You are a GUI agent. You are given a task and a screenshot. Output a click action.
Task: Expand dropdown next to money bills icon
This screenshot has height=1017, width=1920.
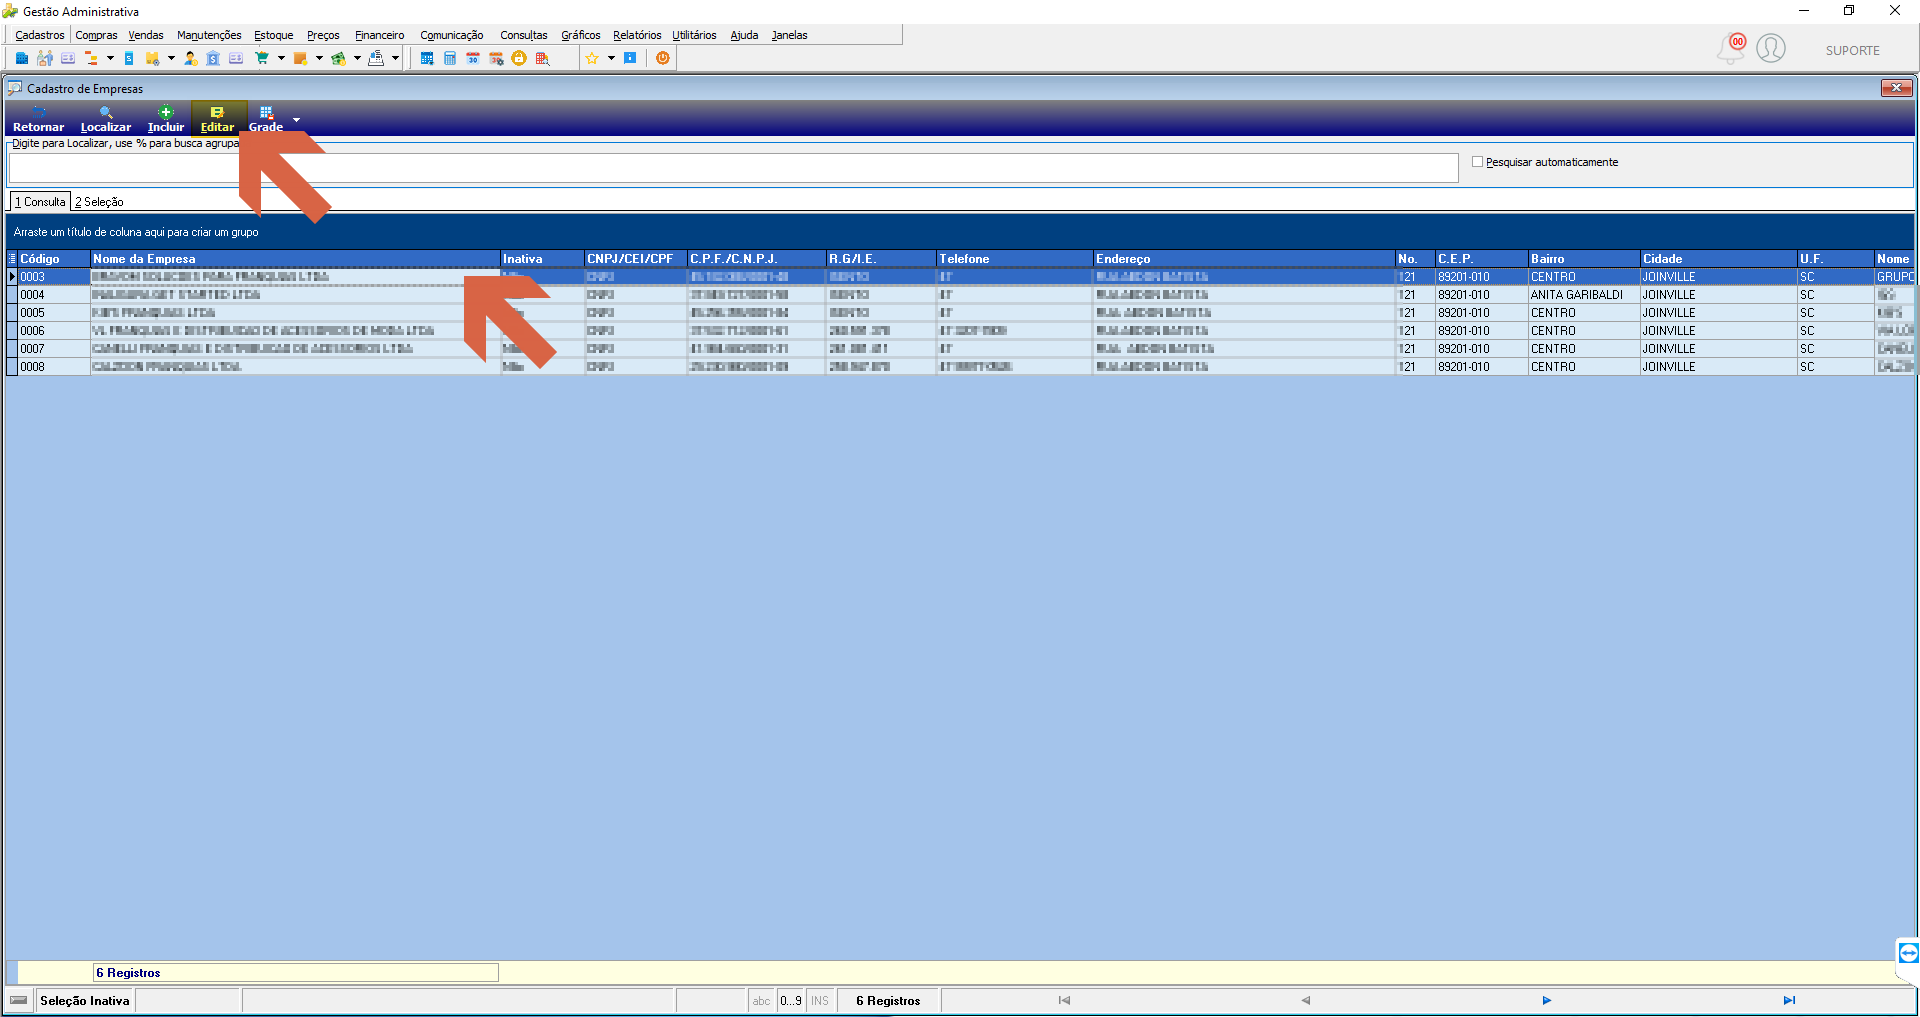click(x=357, y=59)
